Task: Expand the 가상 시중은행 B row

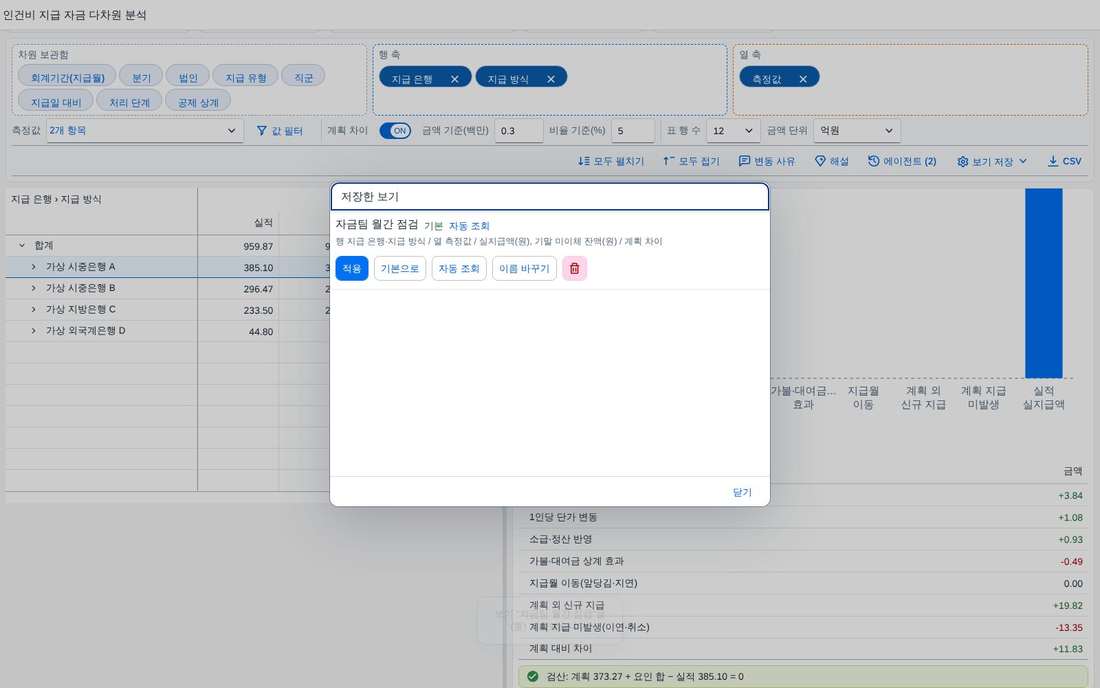Action: point(33,288)
